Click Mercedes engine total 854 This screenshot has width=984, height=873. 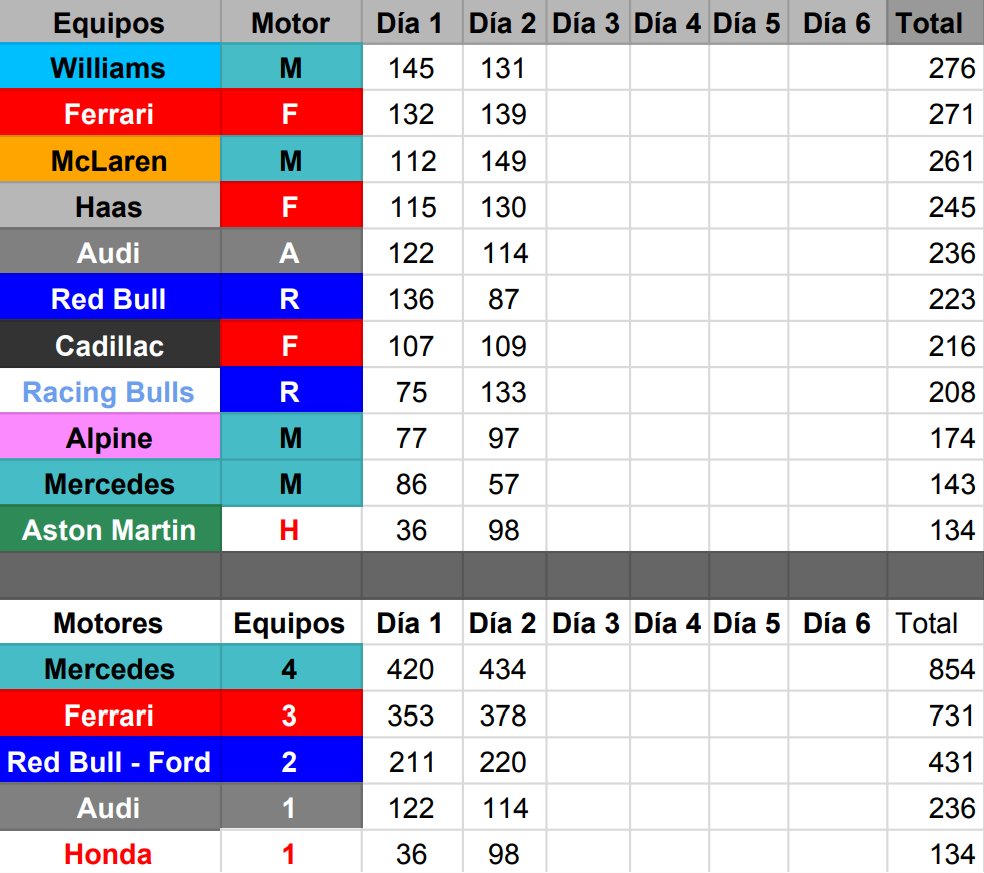point(935,668)
